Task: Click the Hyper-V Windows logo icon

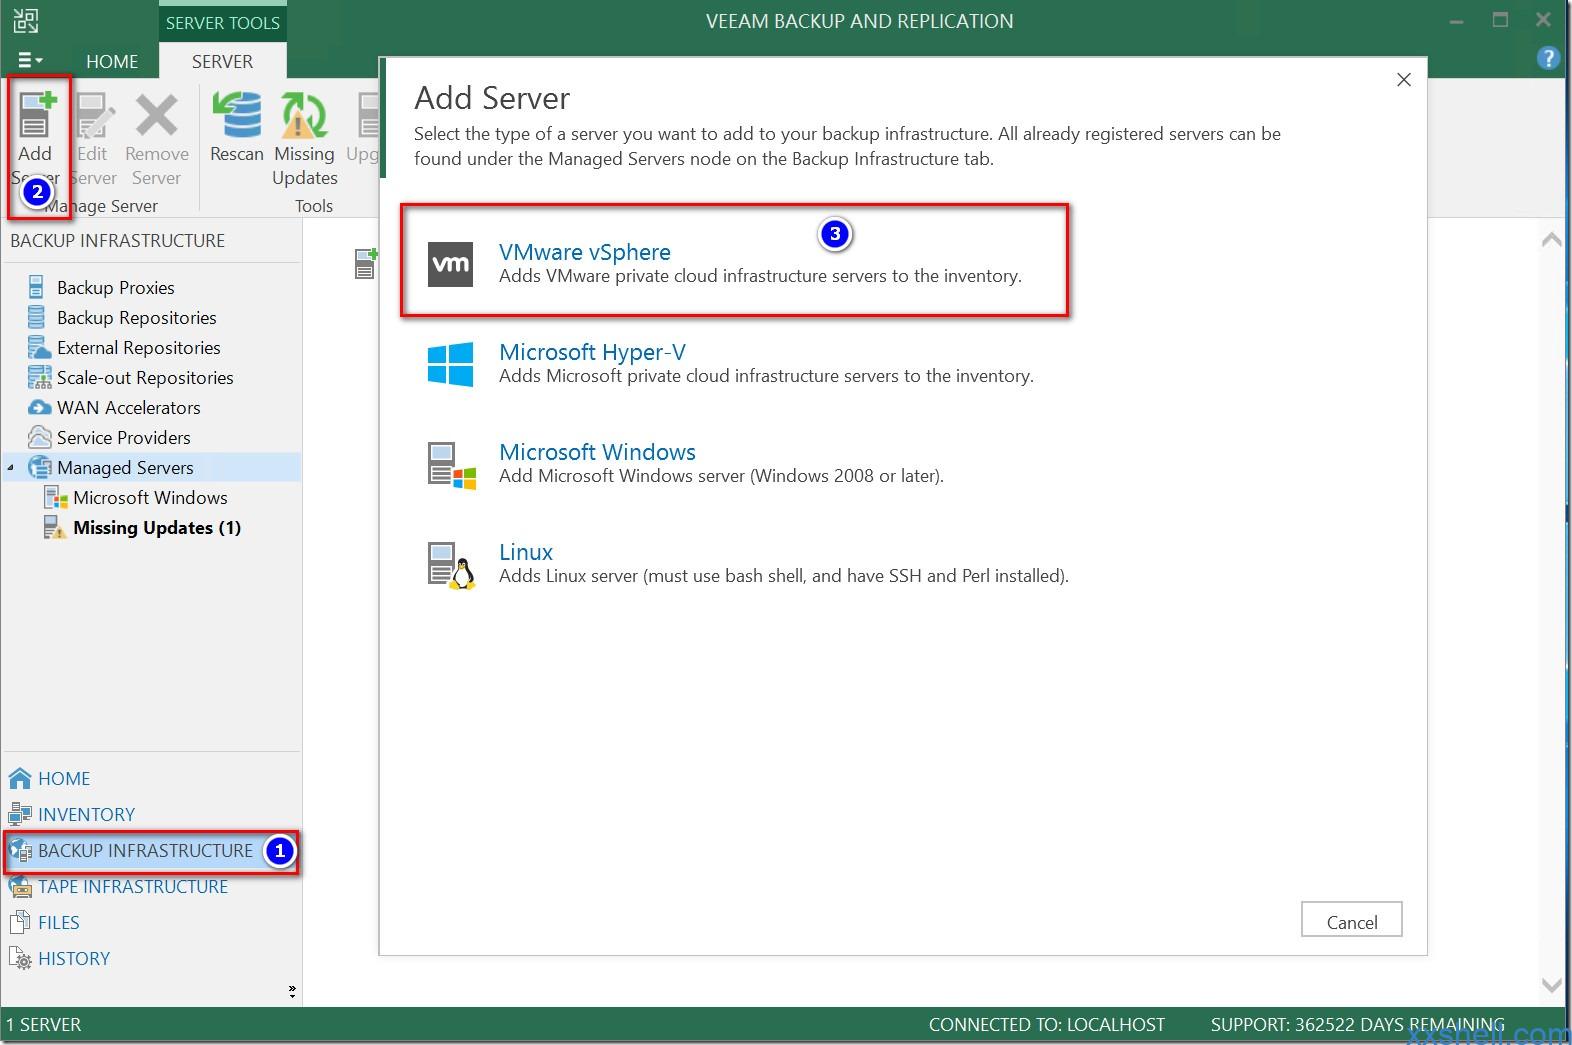Action: tap(450, 364)
